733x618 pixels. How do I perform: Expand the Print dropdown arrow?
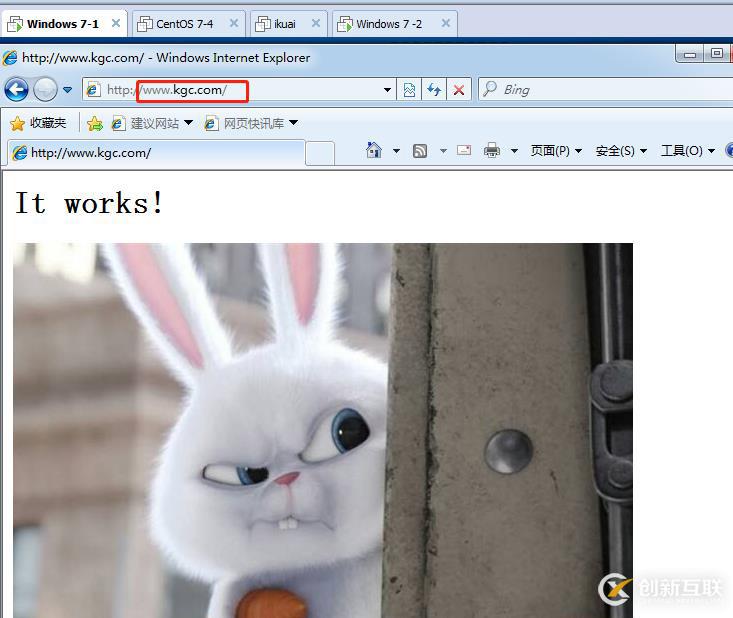[514, 151]
